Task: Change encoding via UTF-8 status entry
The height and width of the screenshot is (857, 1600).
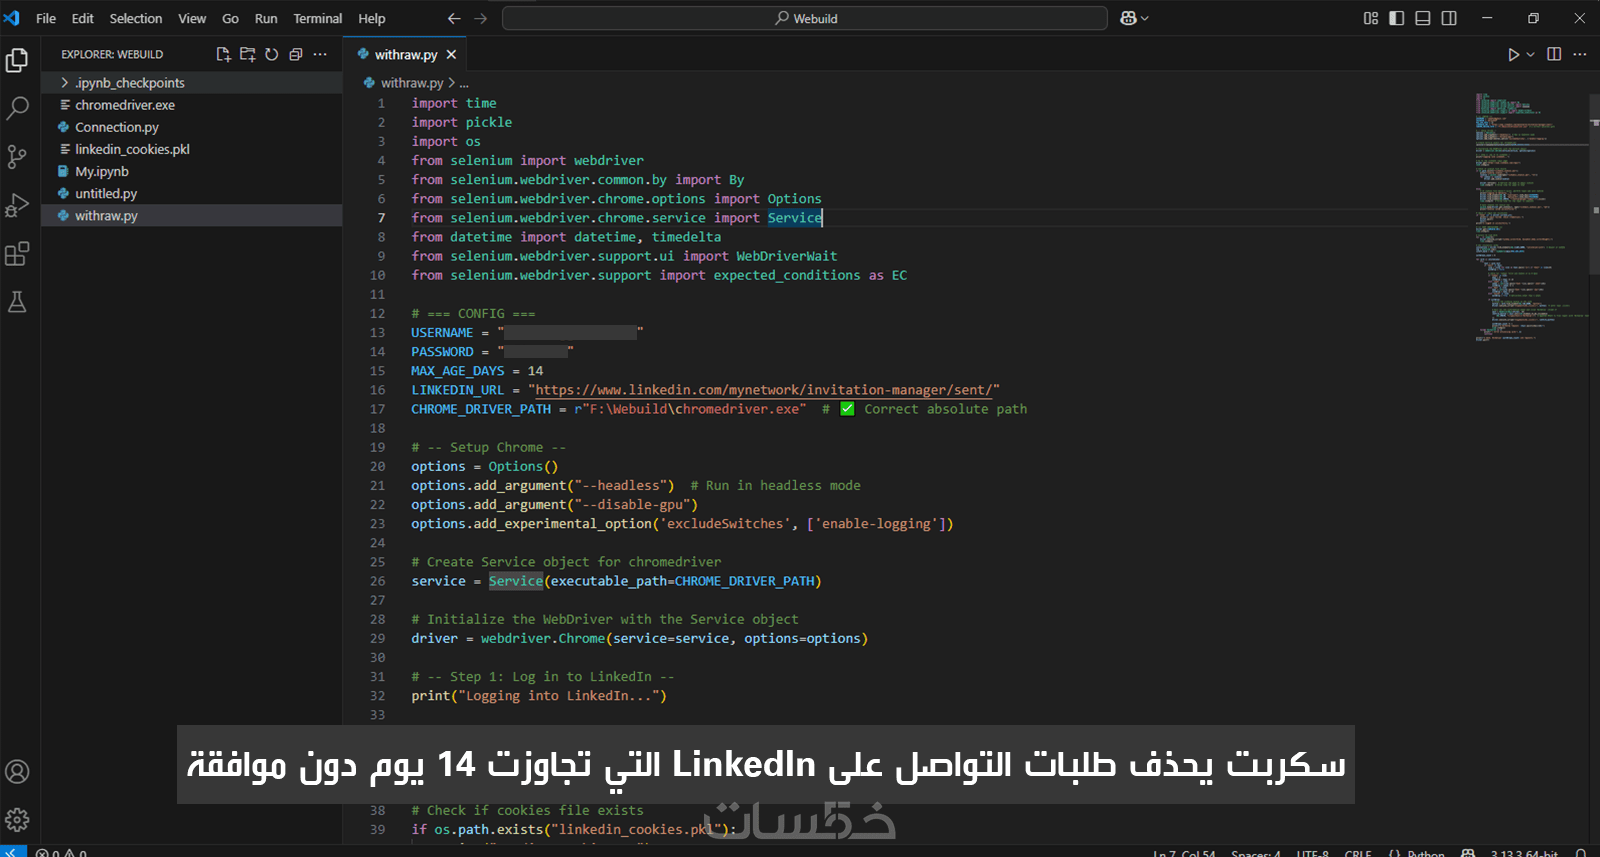Action: coord(1313,853)
